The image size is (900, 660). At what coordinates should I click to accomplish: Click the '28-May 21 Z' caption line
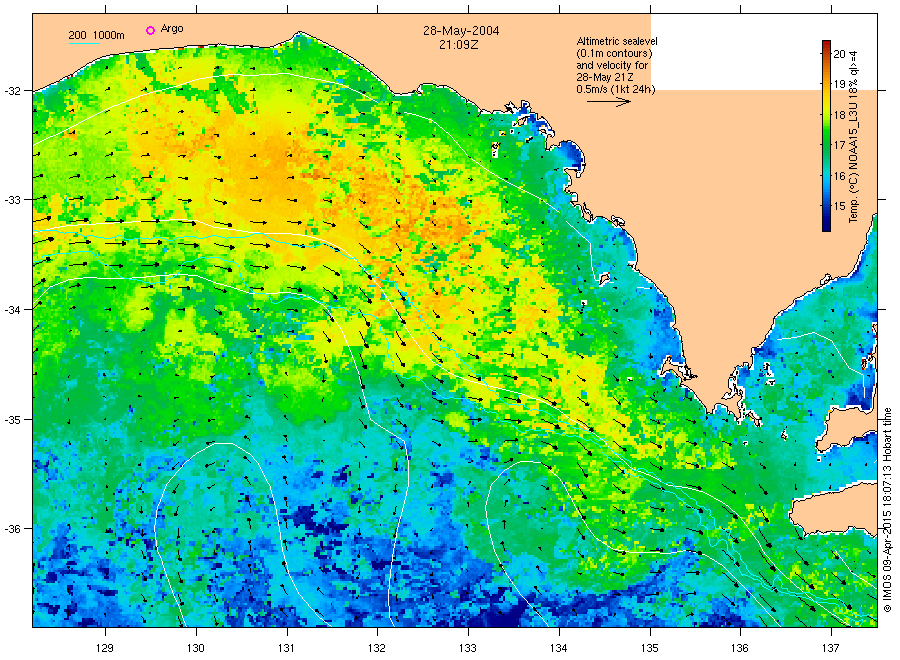point(605,77)
